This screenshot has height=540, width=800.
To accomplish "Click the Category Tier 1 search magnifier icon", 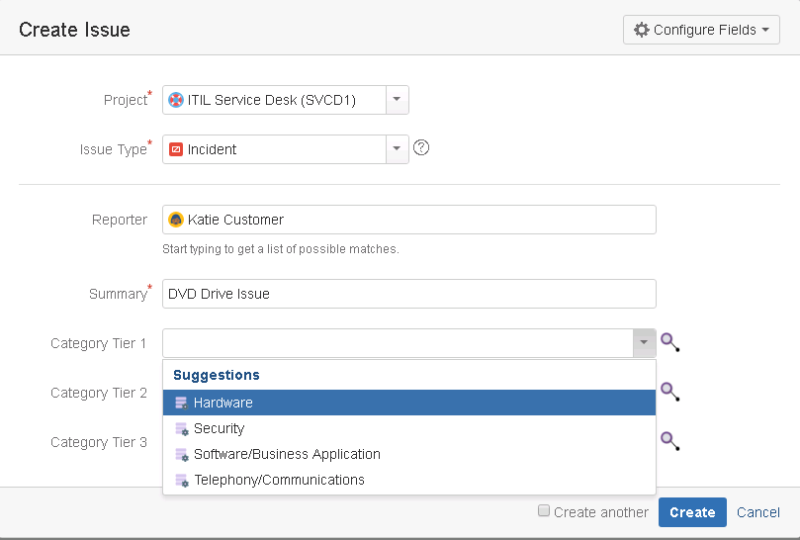I will coord(670,343).
